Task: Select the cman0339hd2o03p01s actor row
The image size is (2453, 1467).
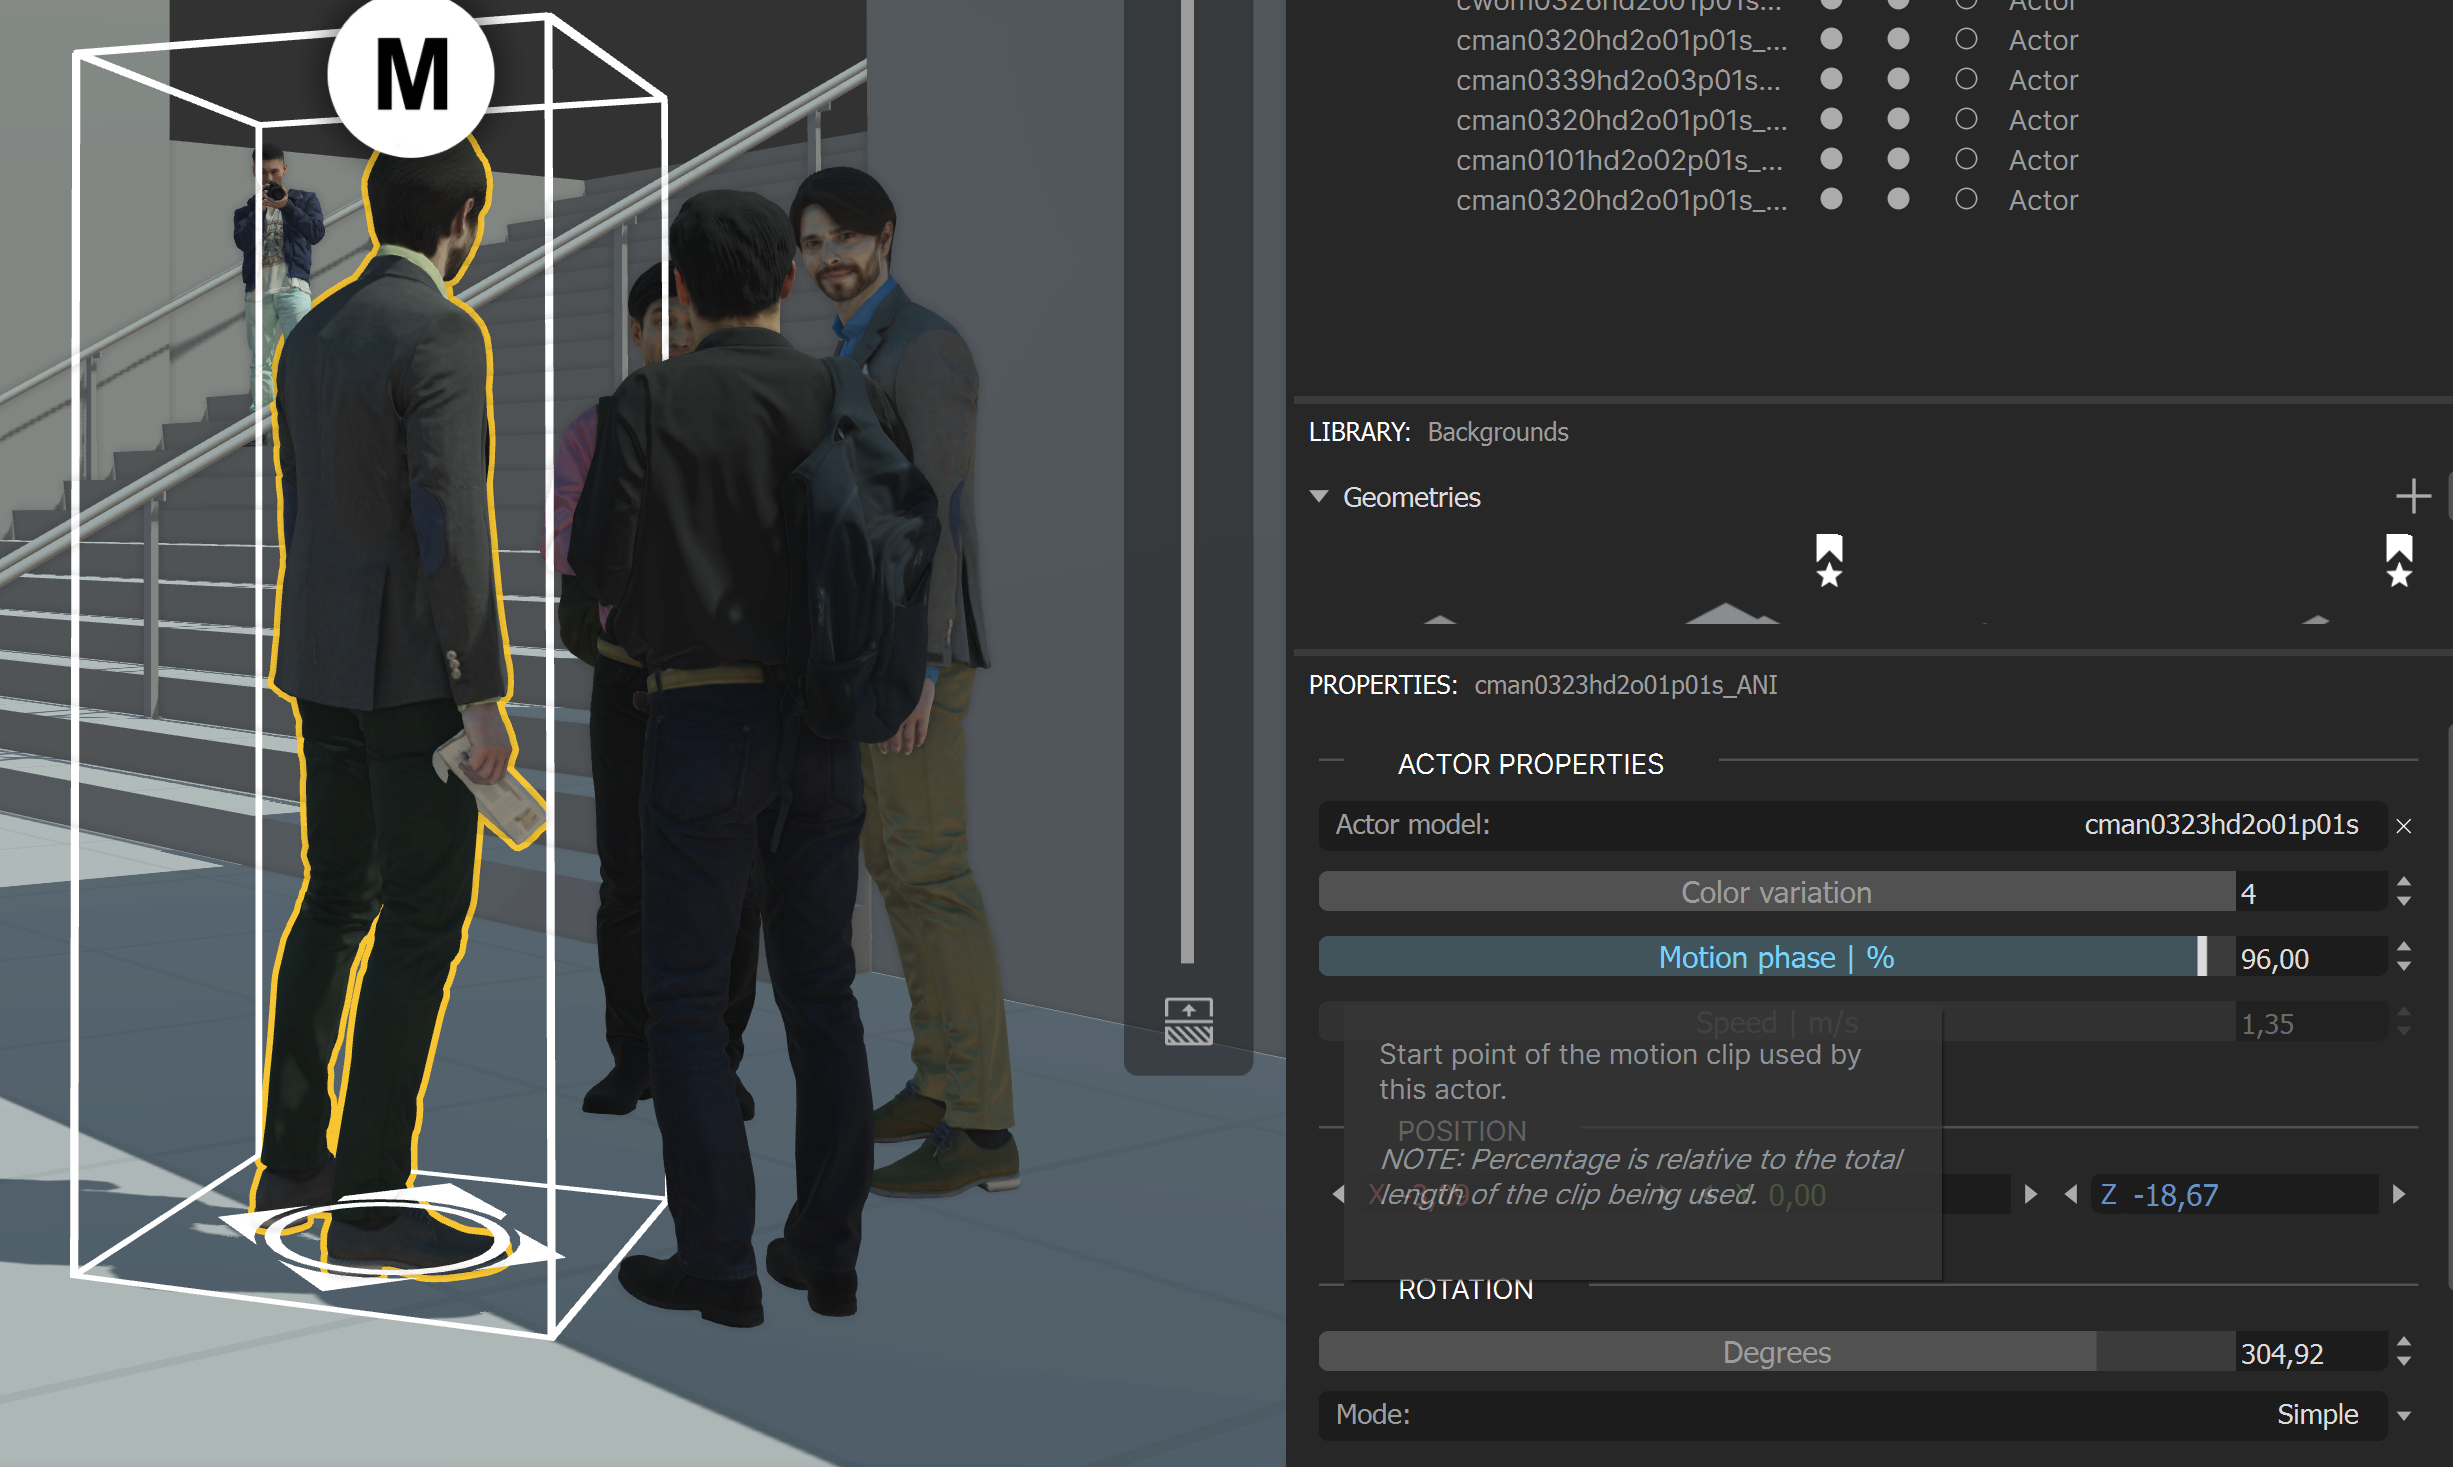Action: 1618,80
